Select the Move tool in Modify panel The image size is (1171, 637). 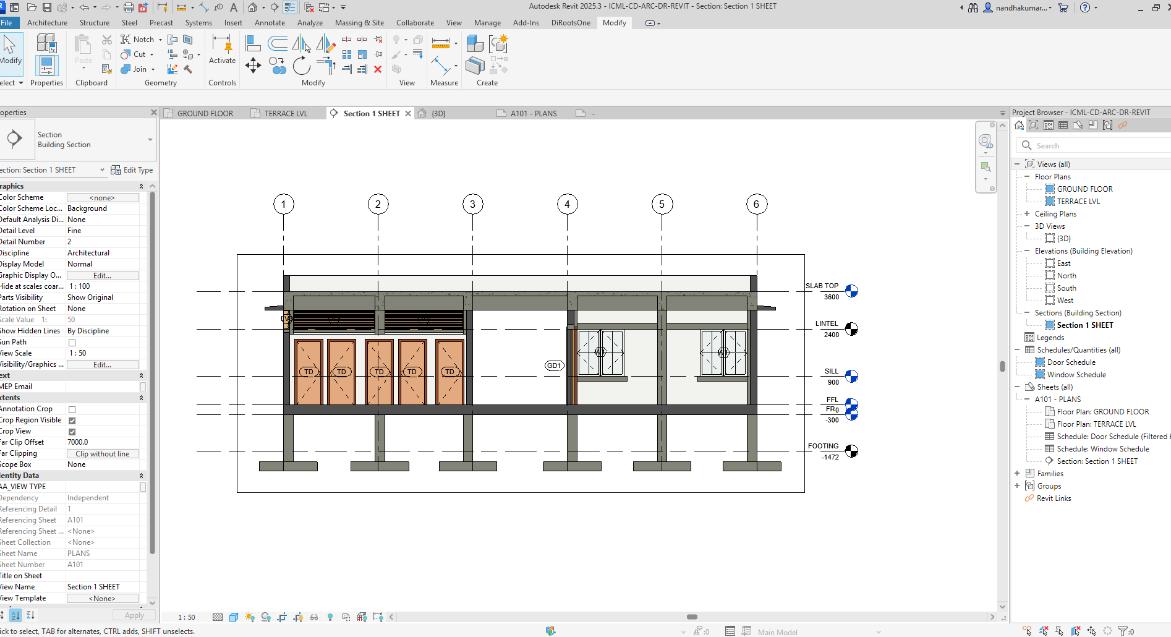coord(253,65)
